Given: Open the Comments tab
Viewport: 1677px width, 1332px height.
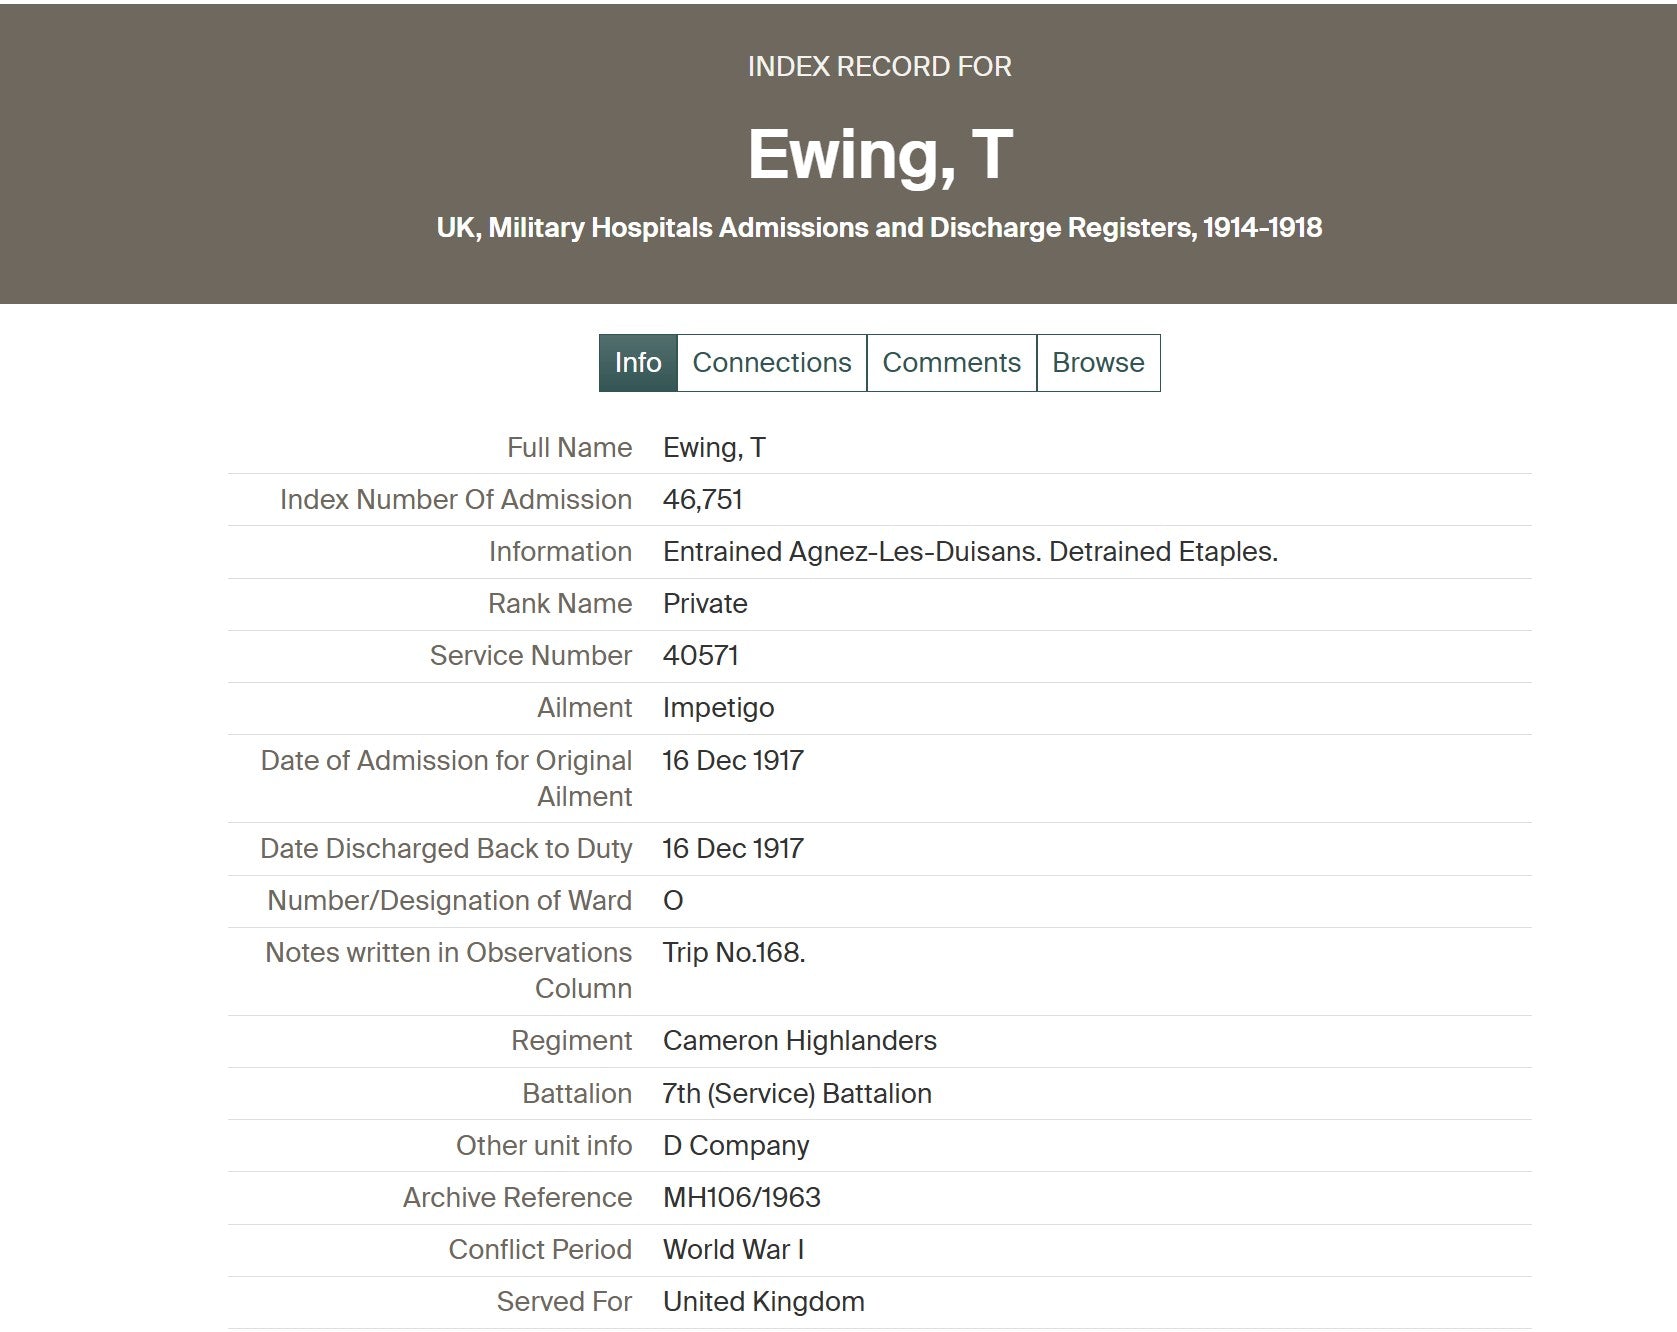Looking at the screenshot, I should (951, 363).
